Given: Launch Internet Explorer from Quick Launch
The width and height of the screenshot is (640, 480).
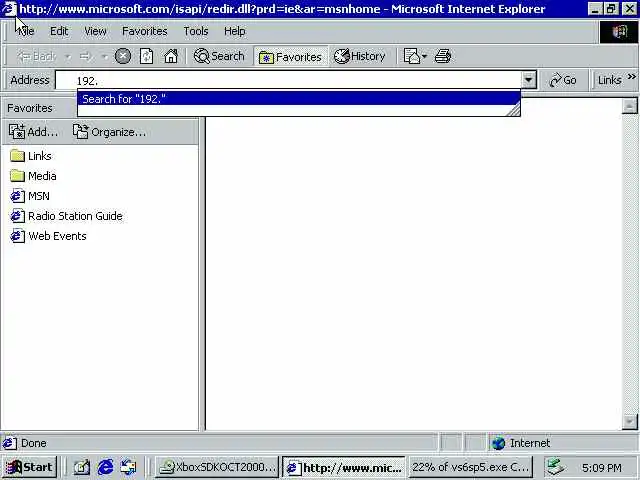Looking at the screenshot, I should pyautogui.click(x=105, y=467).
